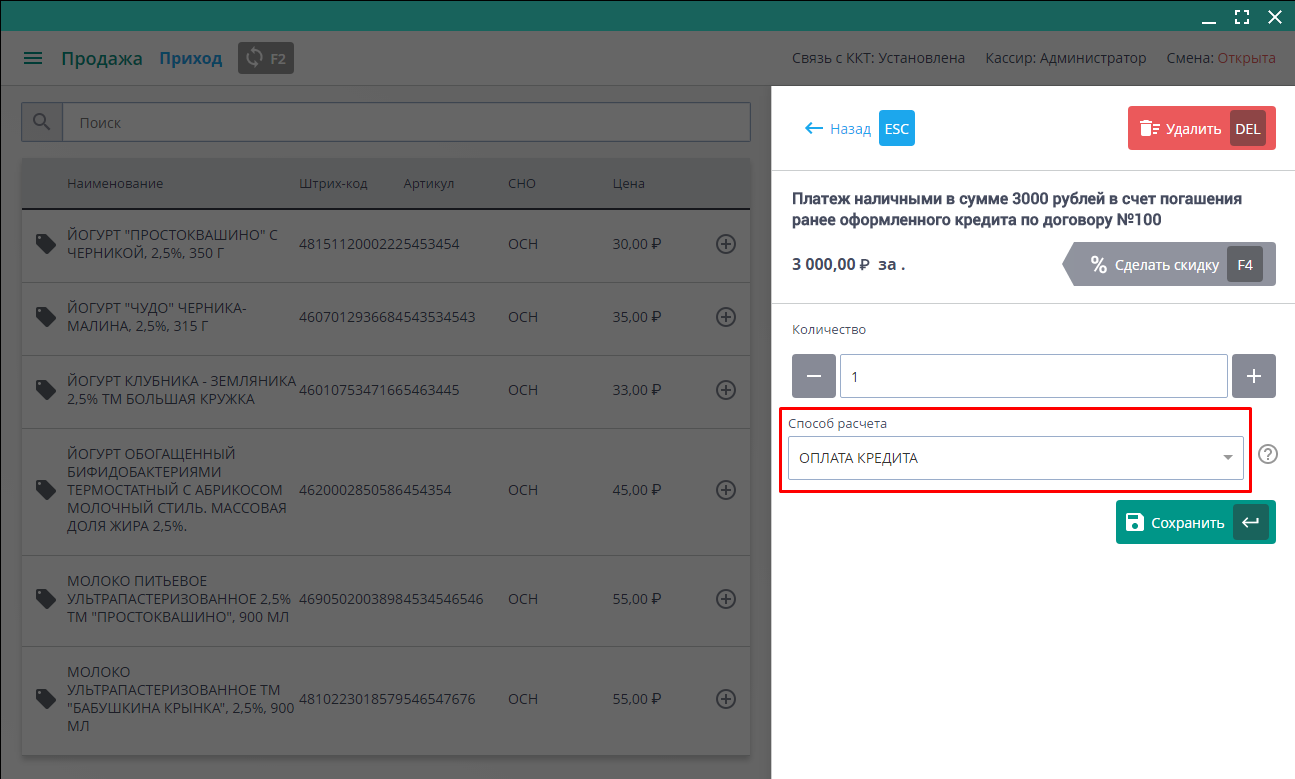Screen dimensions: 1295x779
Task: Add МОЛОЧНЫЙ СТИЛЬ yogurt with plus icon
Action: point(726,490)
